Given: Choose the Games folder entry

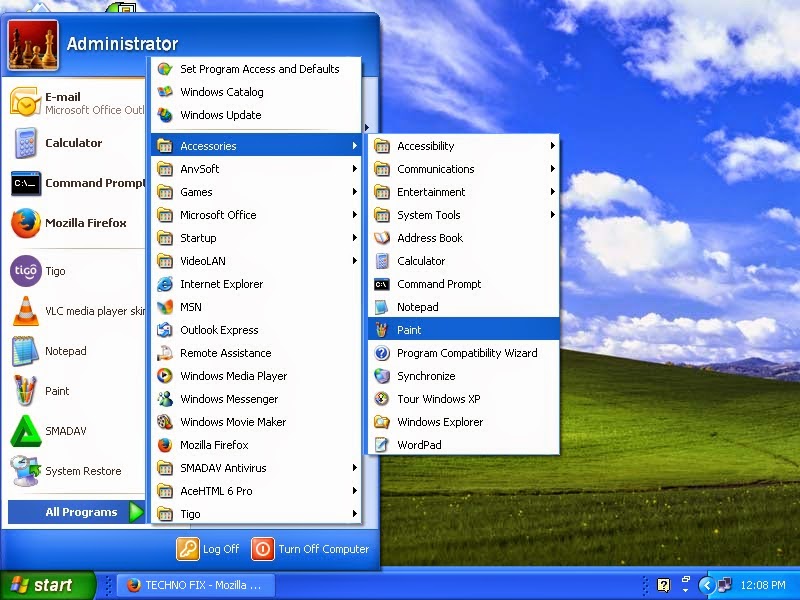Looking at the screenshot, I should (x=257, y=192).
